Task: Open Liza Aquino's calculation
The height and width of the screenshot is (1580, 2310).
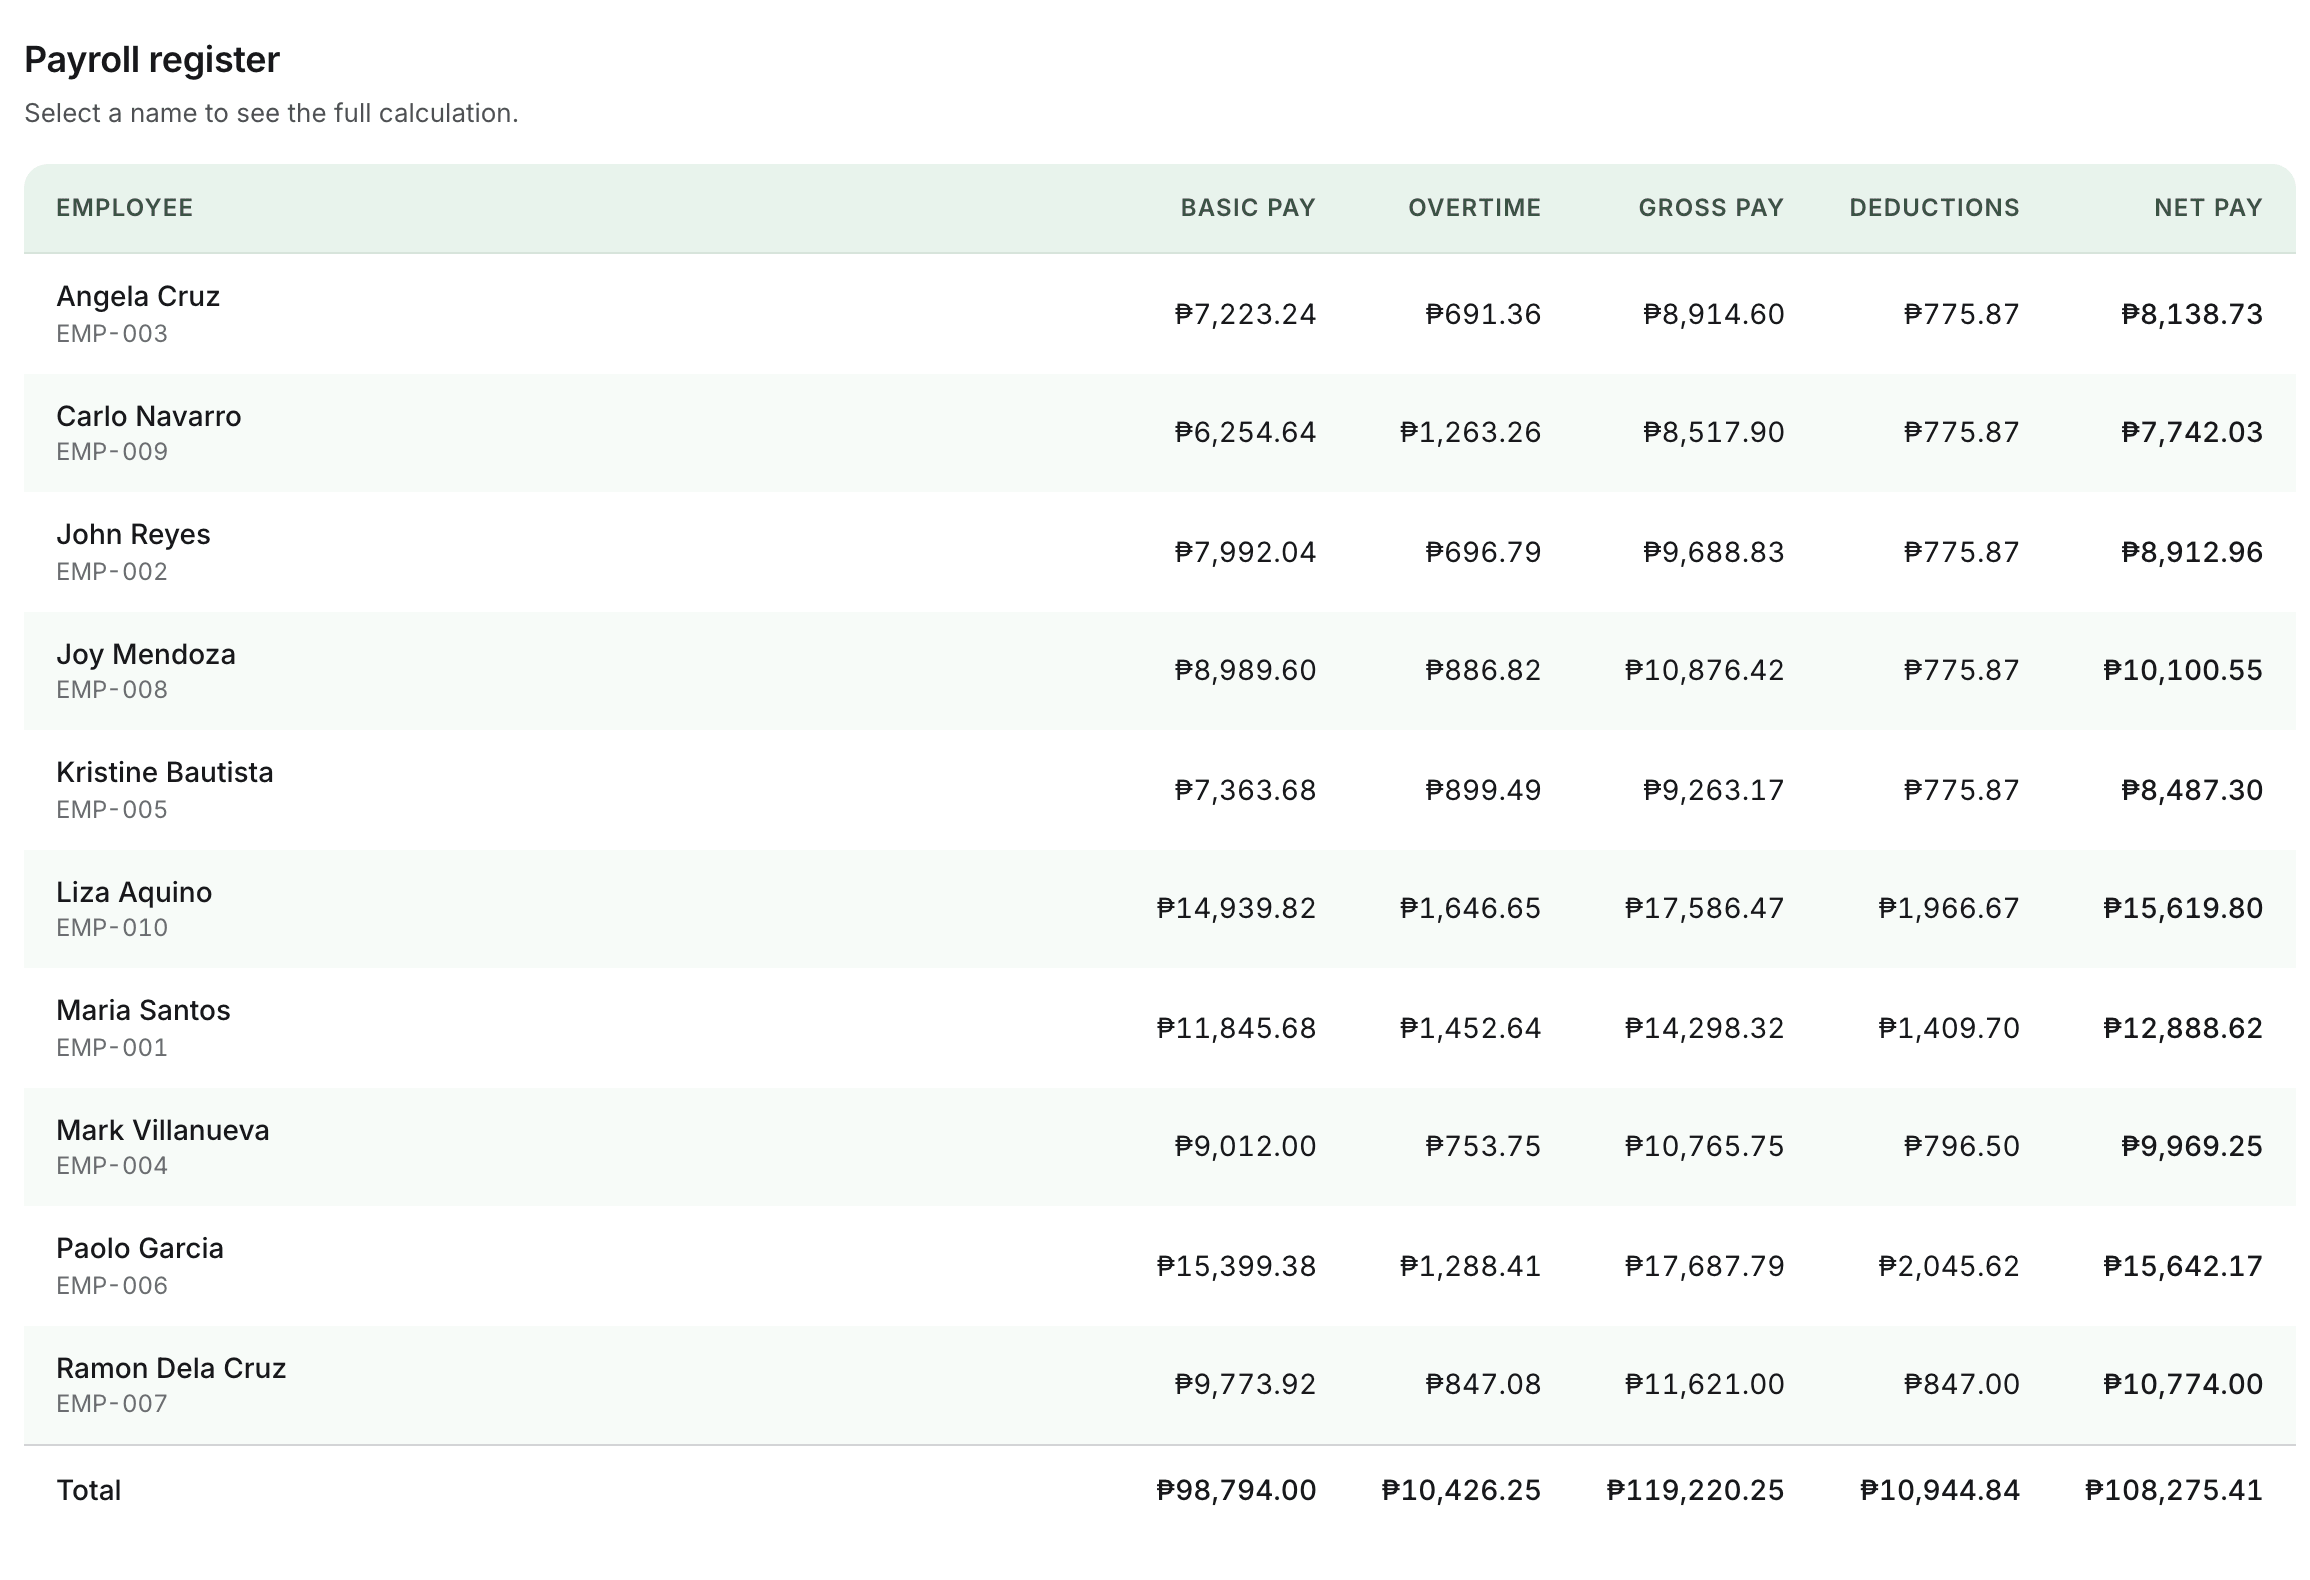Action: 134,892
